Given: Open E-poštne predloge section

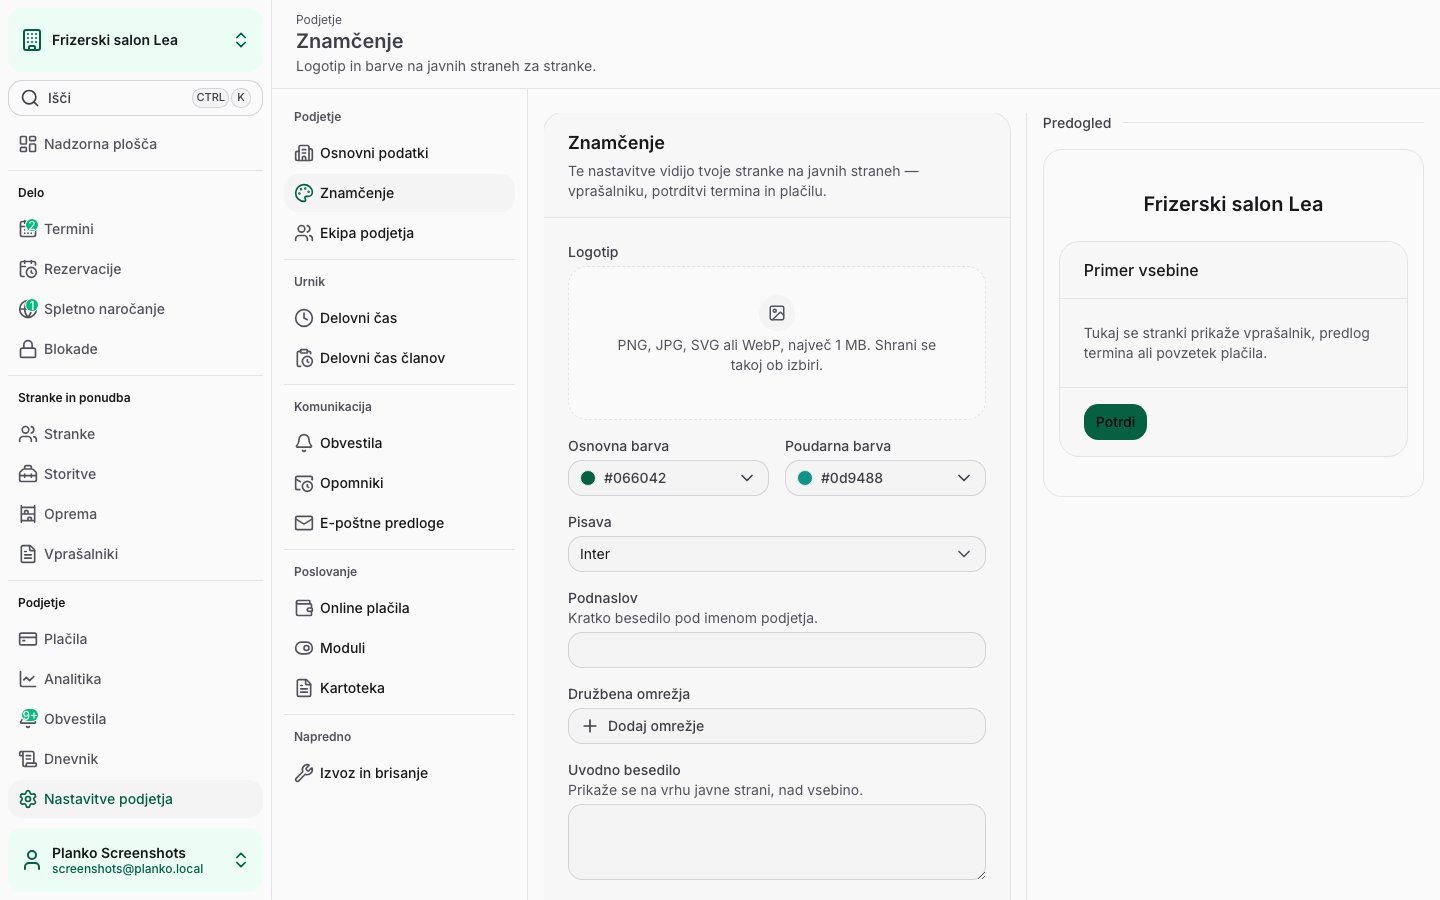Looking at the screenshot, I should pyautogui.click(x=399, y=523).
